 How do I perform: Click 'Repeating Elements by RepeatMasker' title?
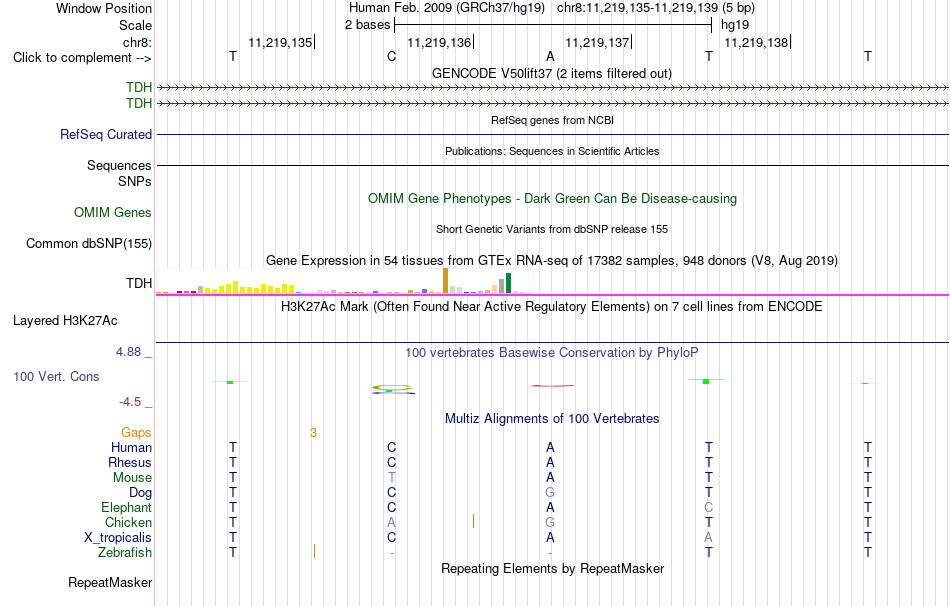(x=552, y=569)
